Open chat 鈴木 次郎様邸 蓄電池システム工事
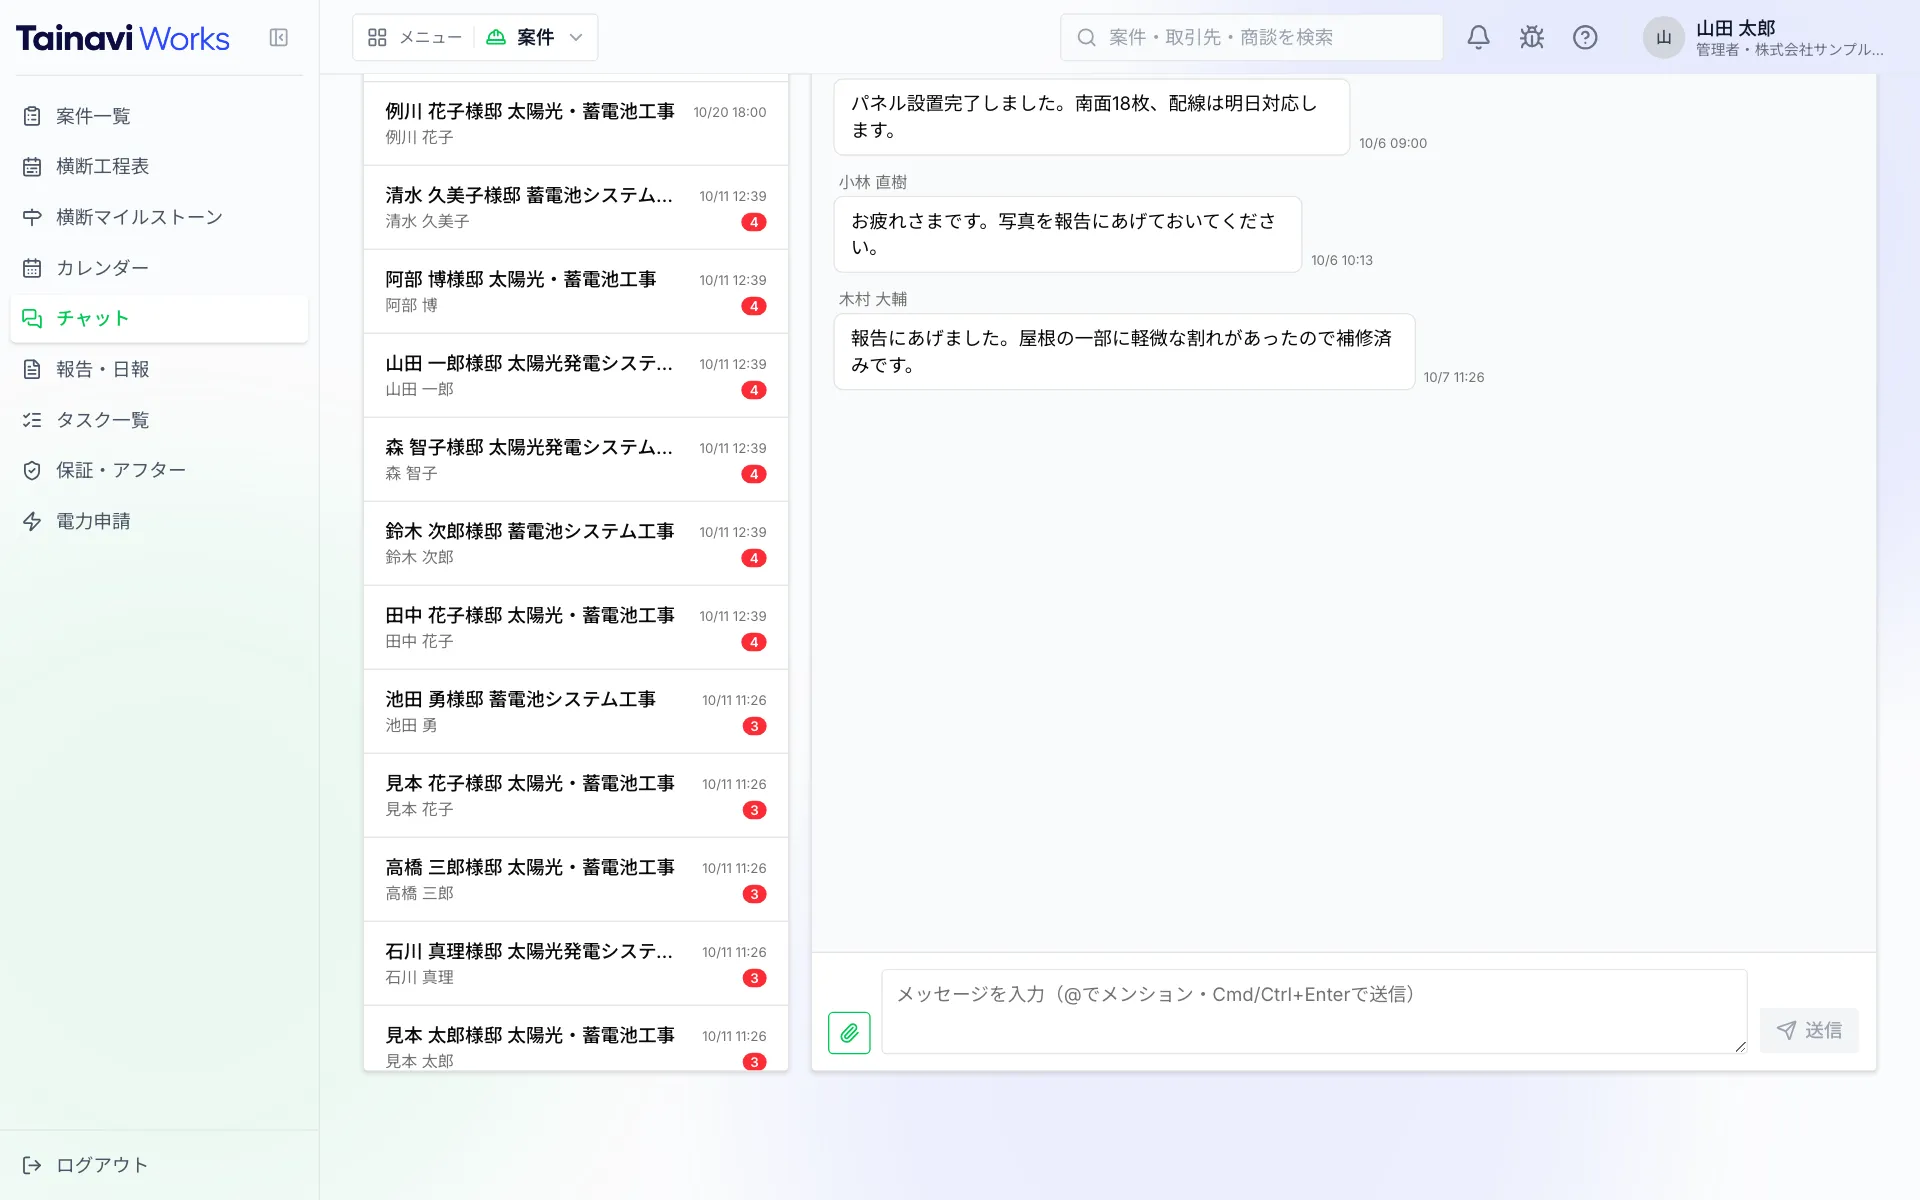 [x=576, y=543]
